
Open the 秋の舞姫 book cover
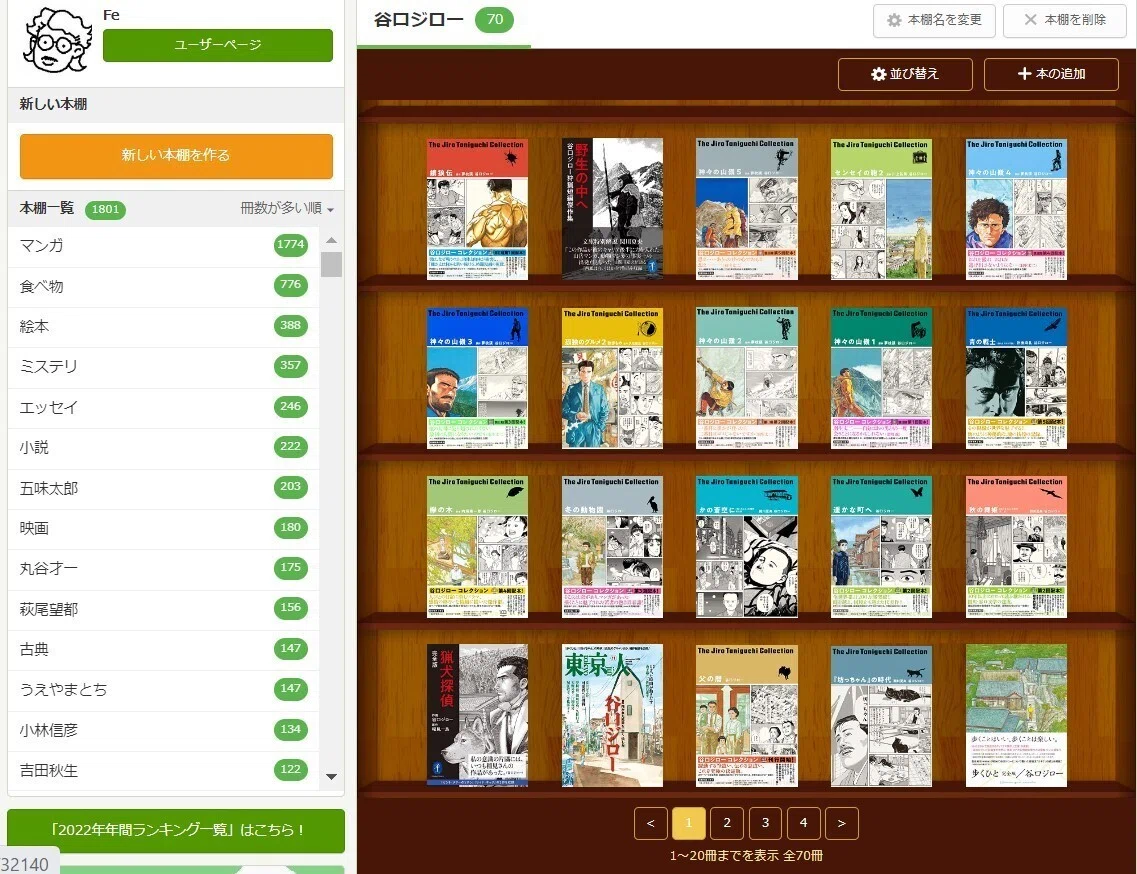[x=1017, y=547]
